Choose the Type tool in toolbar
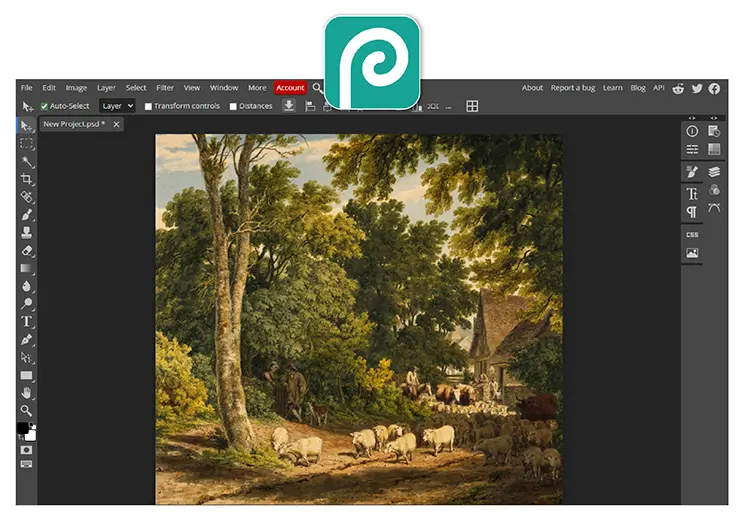Viewport: 744px width, 522px height. point(27,321)
